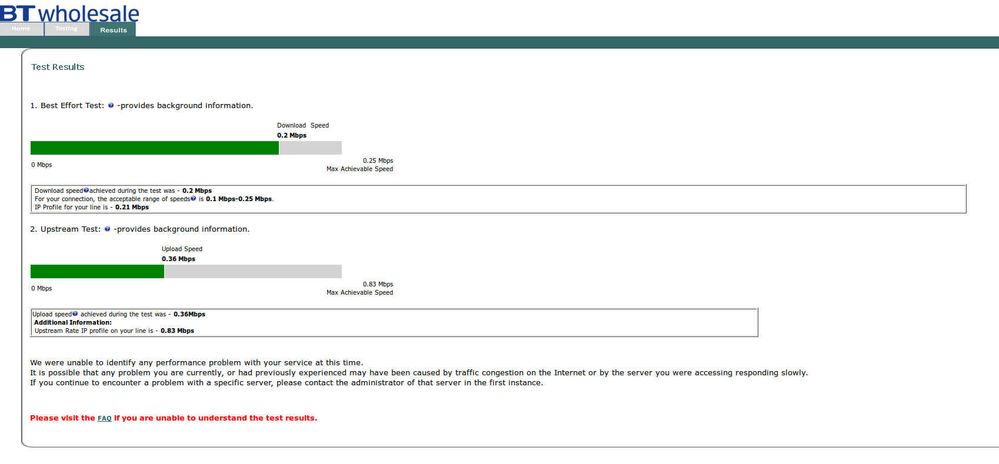999x464 pixels.
Task: Click info icon after 'acceptable range of speeds'
Action: (x=193, y=198)
